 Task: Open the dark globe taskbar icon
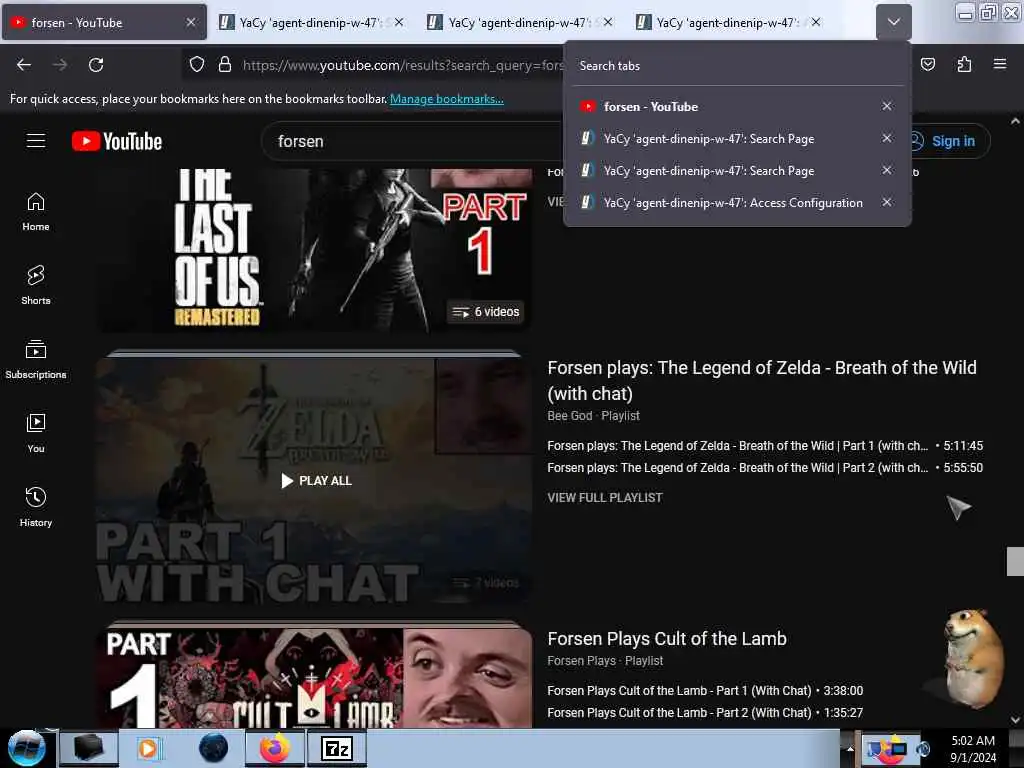click(213, 748)
